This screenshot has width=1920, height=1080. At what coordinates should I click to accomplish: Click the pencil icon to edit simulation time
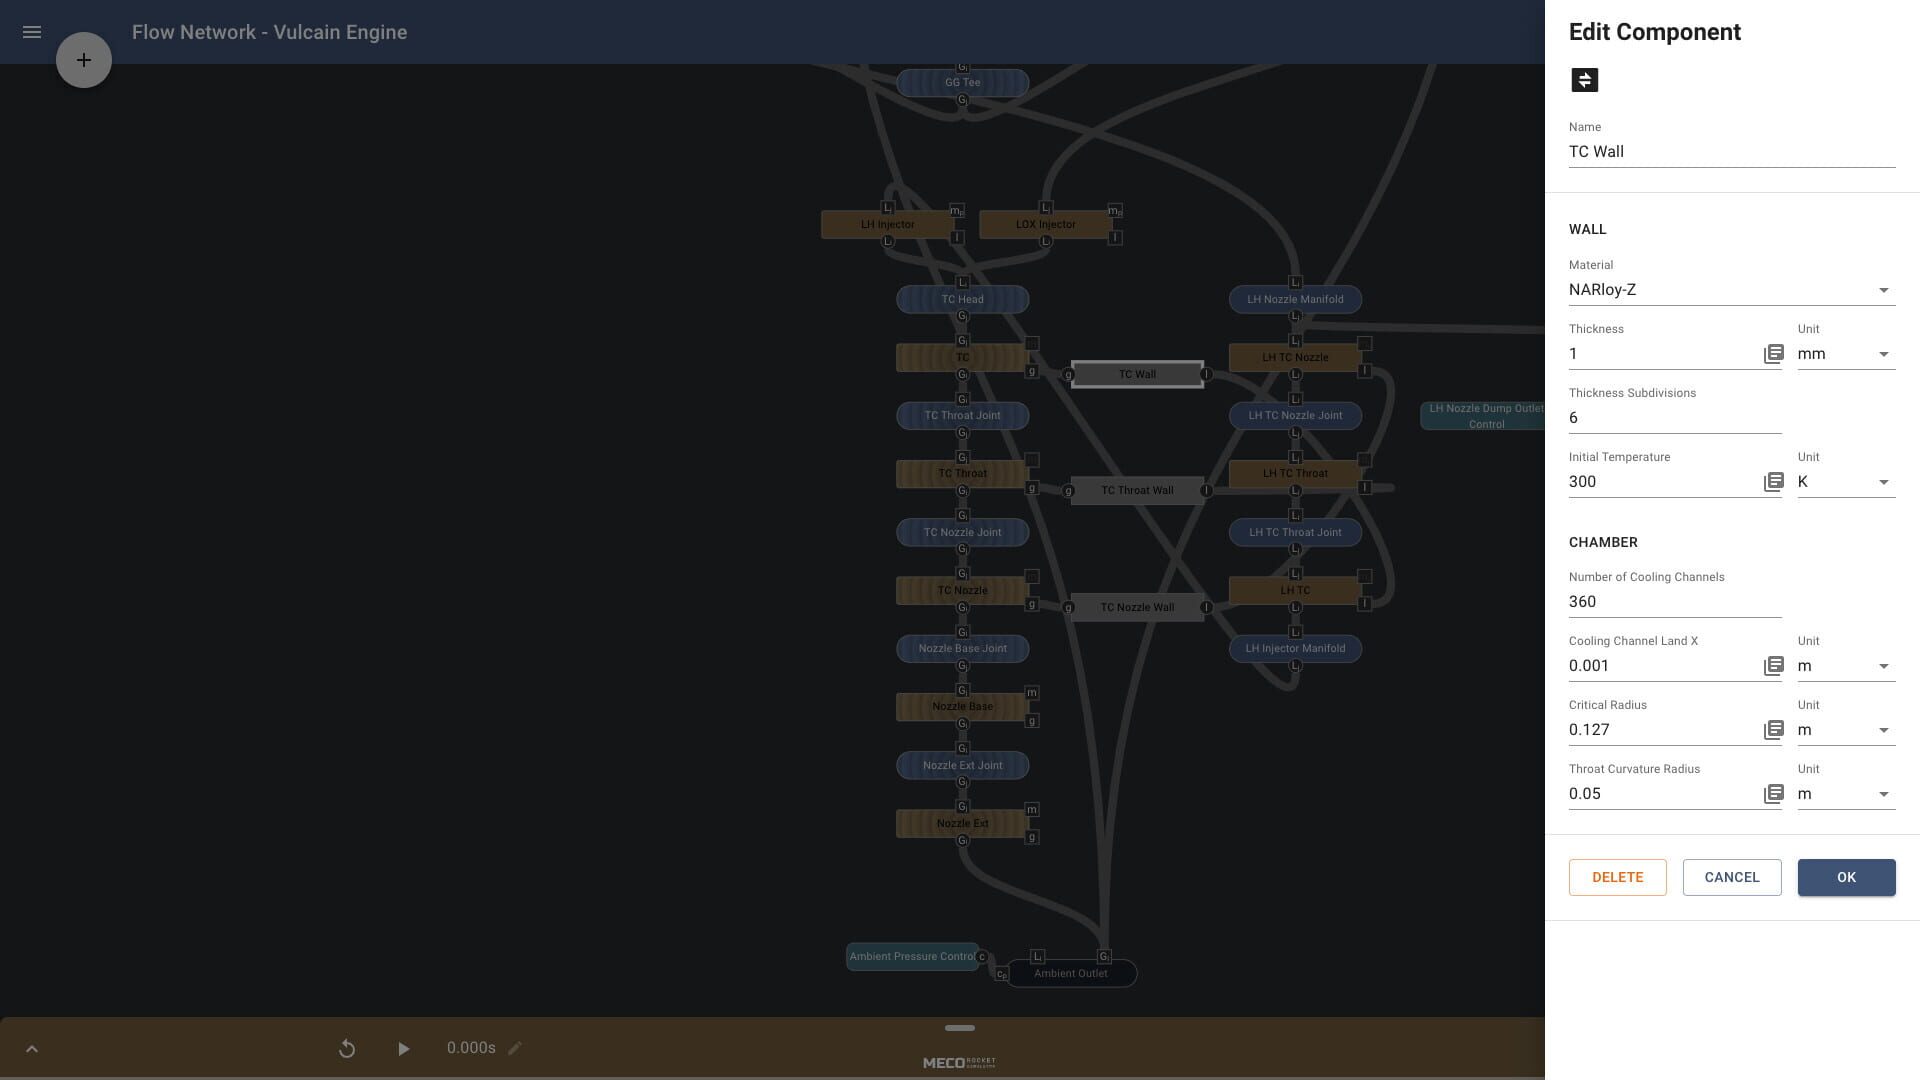pos(515,1048)
